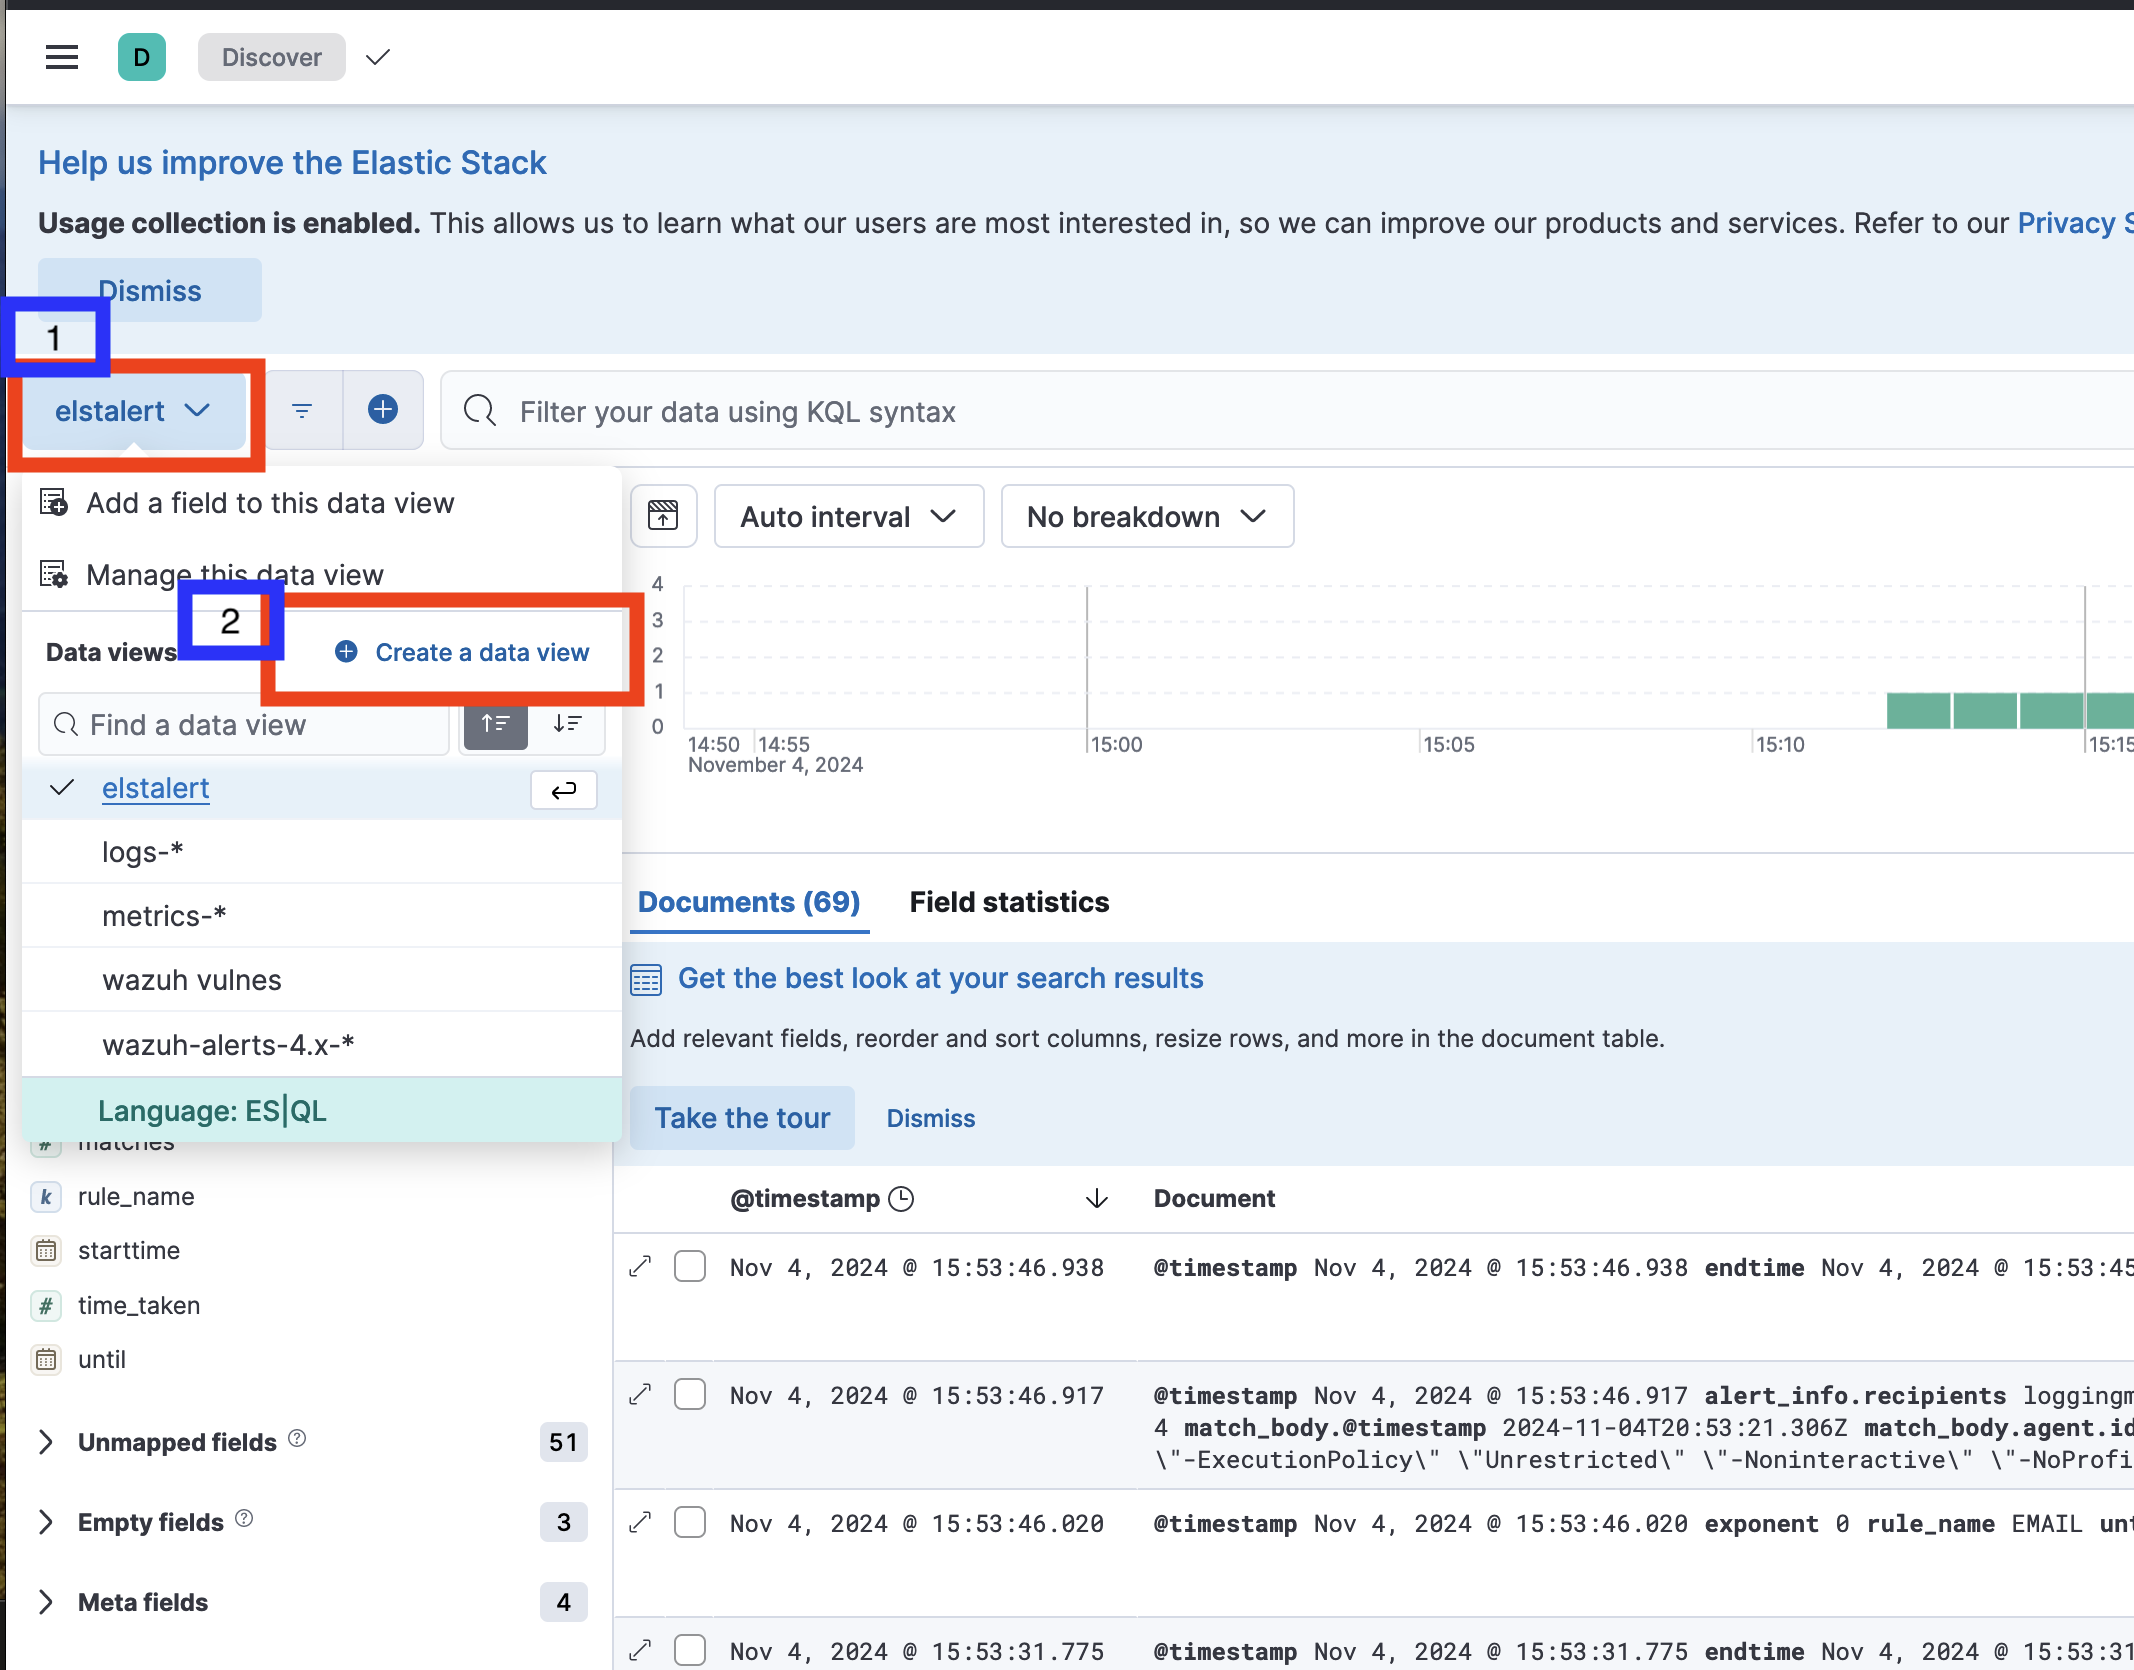This screenshot has height=1670, width=2134.
Task: Select checkbox for row 15:53:46.020
Action: (x=690, y=1522)
